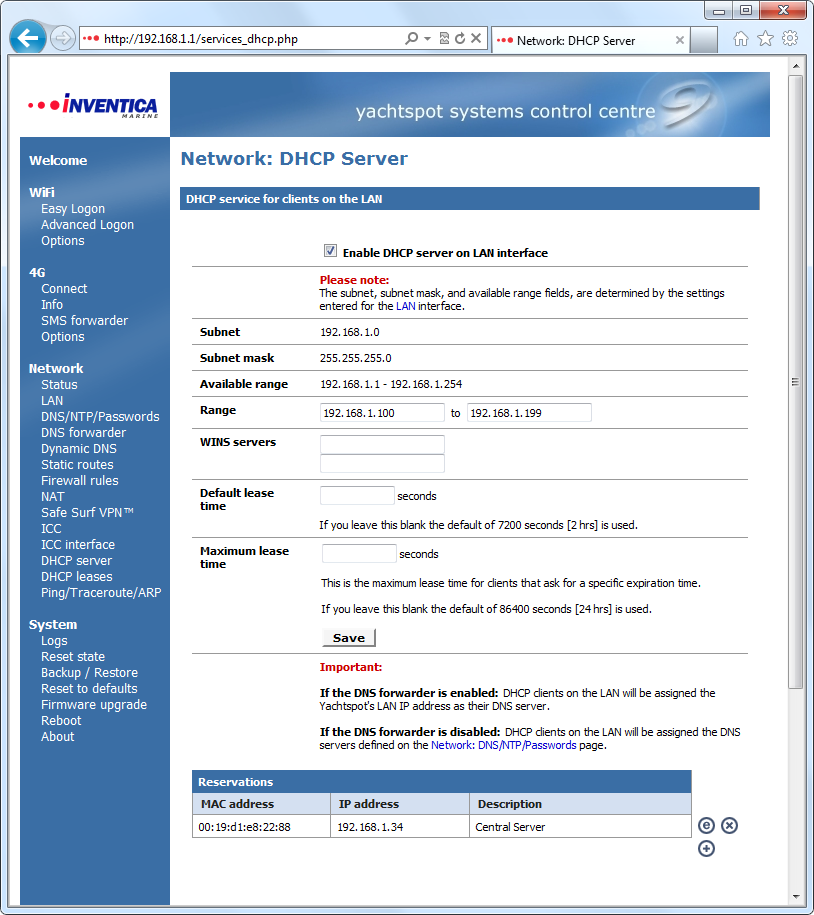The height and width of the screenshot is (915, 814).
Task: Edit the Central Server reservation
Action: click(x=706, y=825)
